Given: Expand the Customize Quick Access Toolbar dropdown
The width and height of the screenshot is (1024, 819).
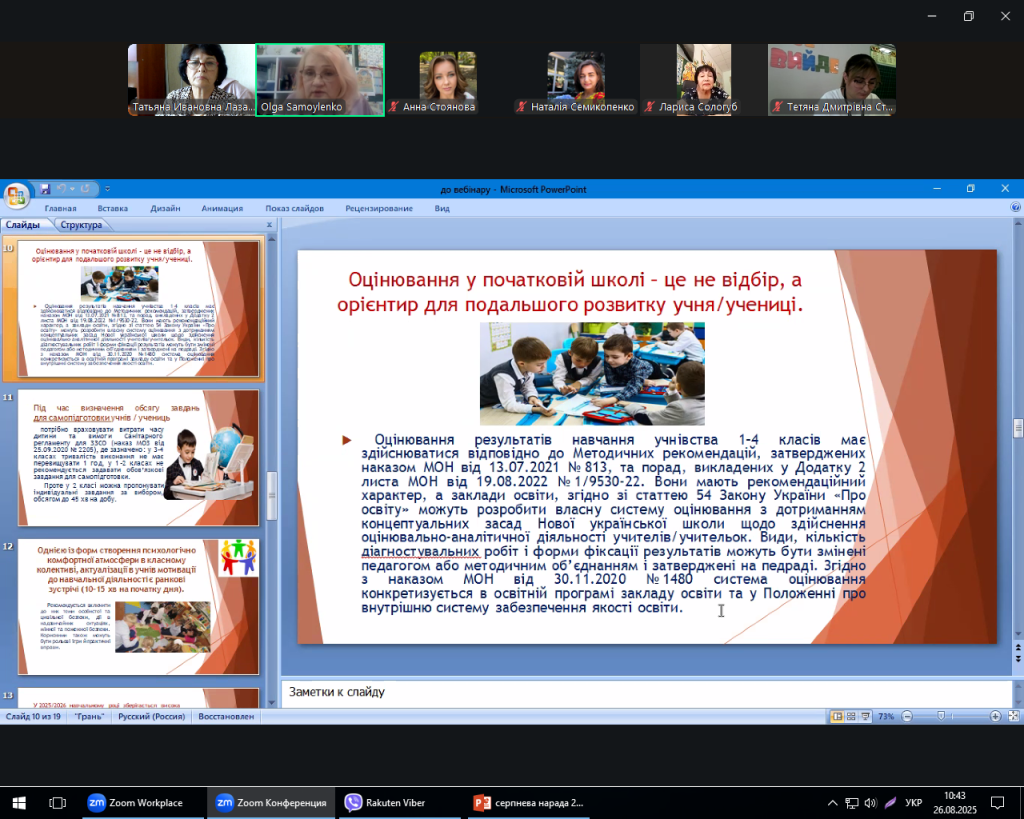Looking at the screenshot, I should tap(107, 189).
